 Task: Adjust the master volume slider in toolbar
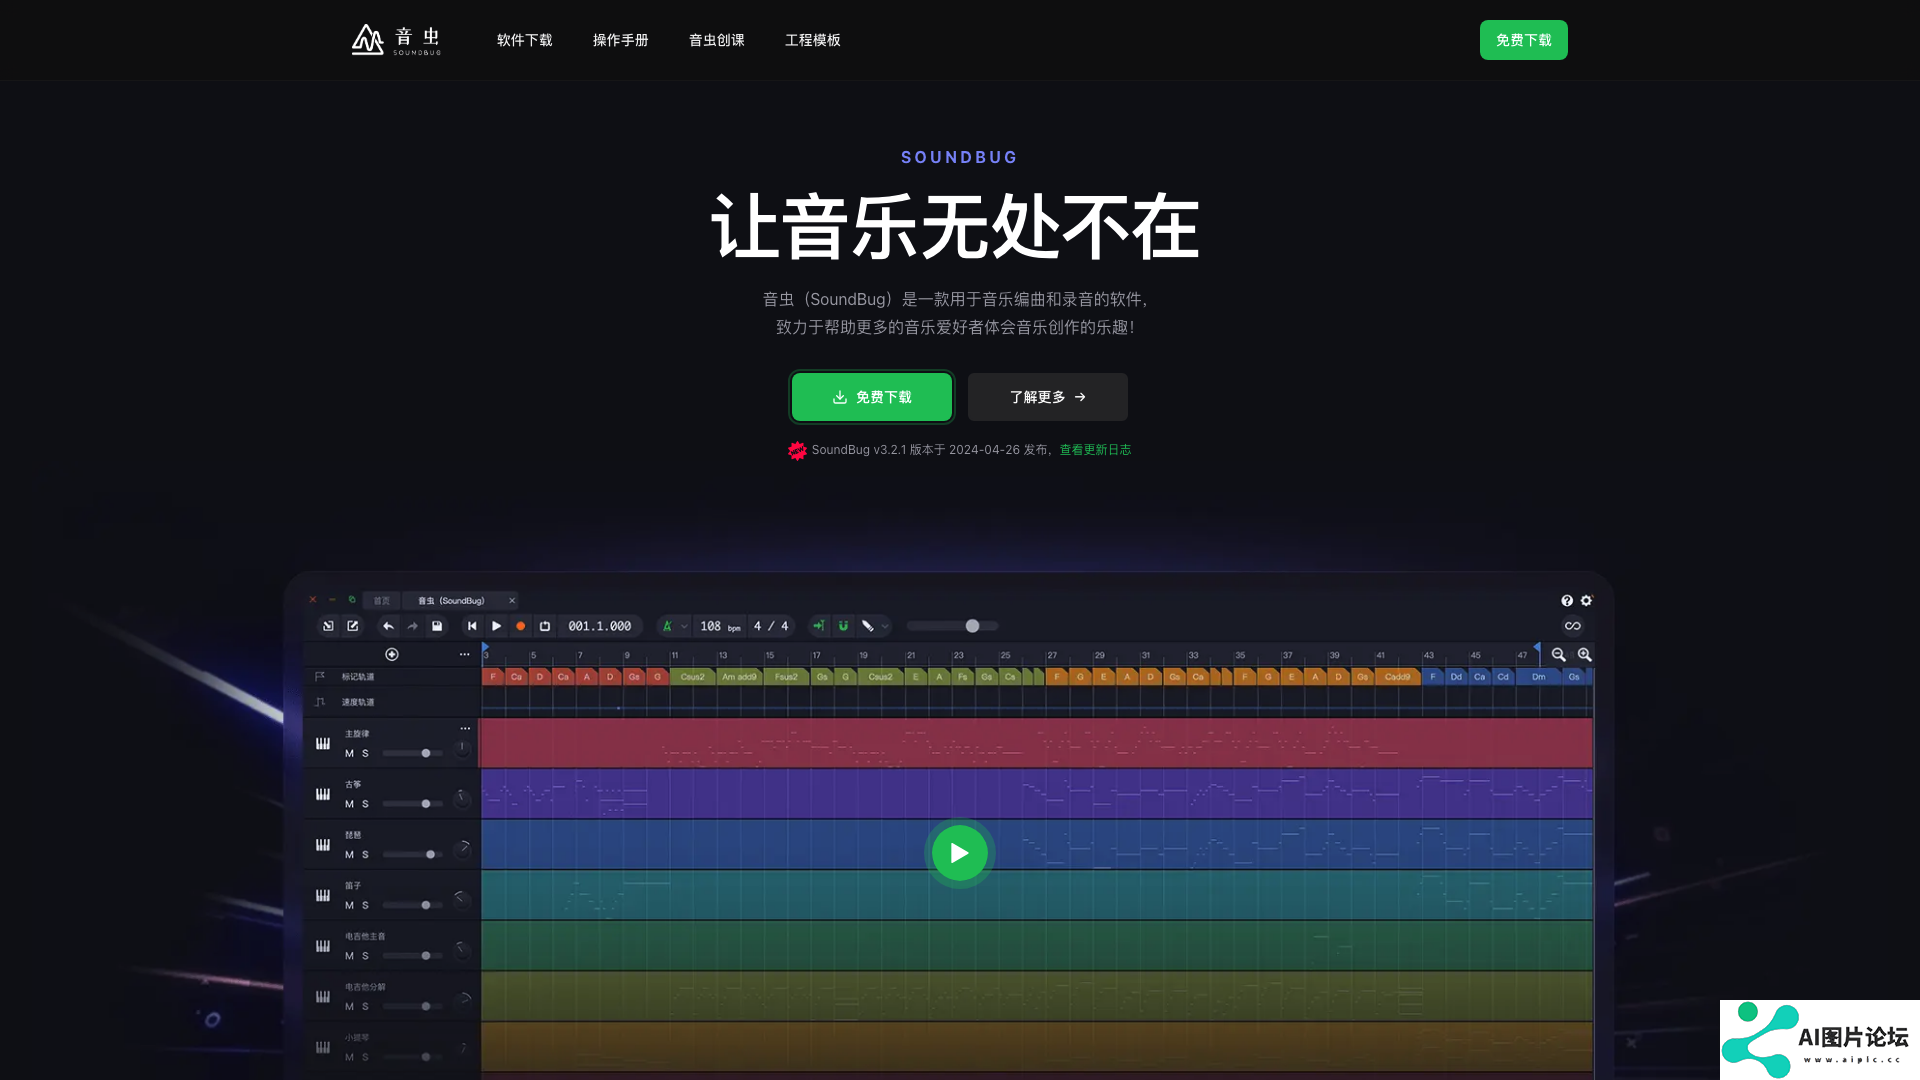coord(953,626)
